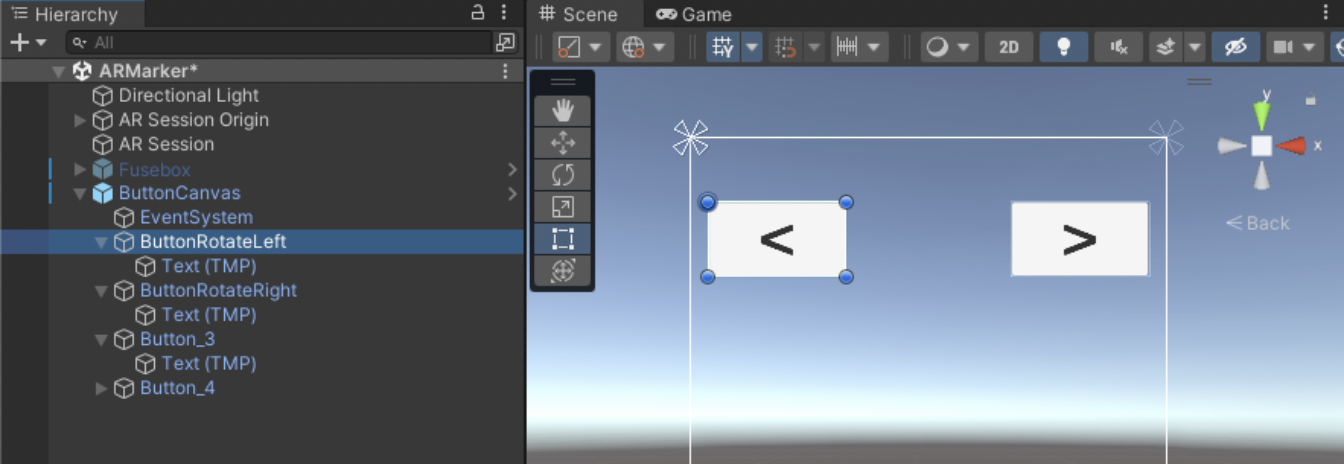This screenshot has height=464, width=1344.
Task: Click the left arrow '<' button in scene
Action: point(777,239)
